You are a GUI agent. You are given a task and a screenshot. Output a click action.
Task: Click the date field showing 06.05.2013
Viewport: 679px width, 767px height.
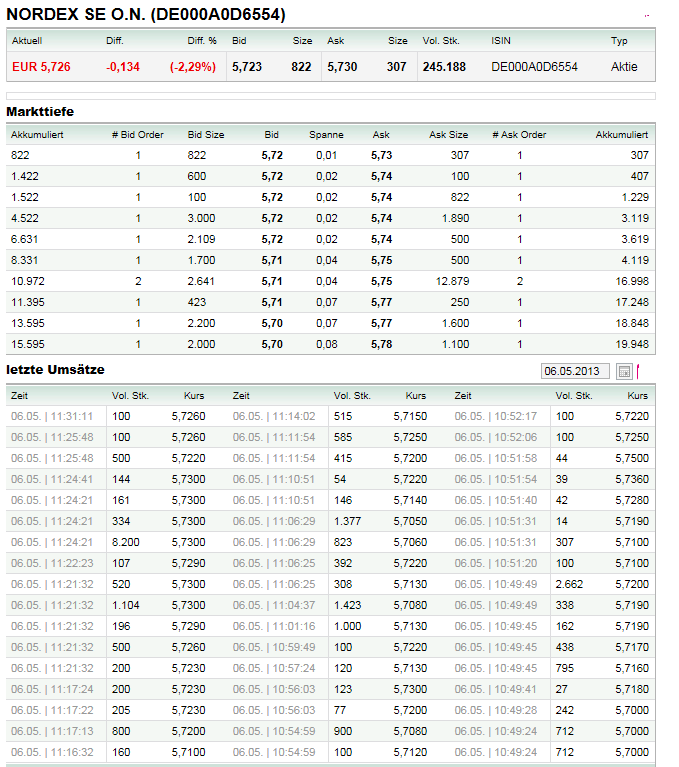pos(575,371)
